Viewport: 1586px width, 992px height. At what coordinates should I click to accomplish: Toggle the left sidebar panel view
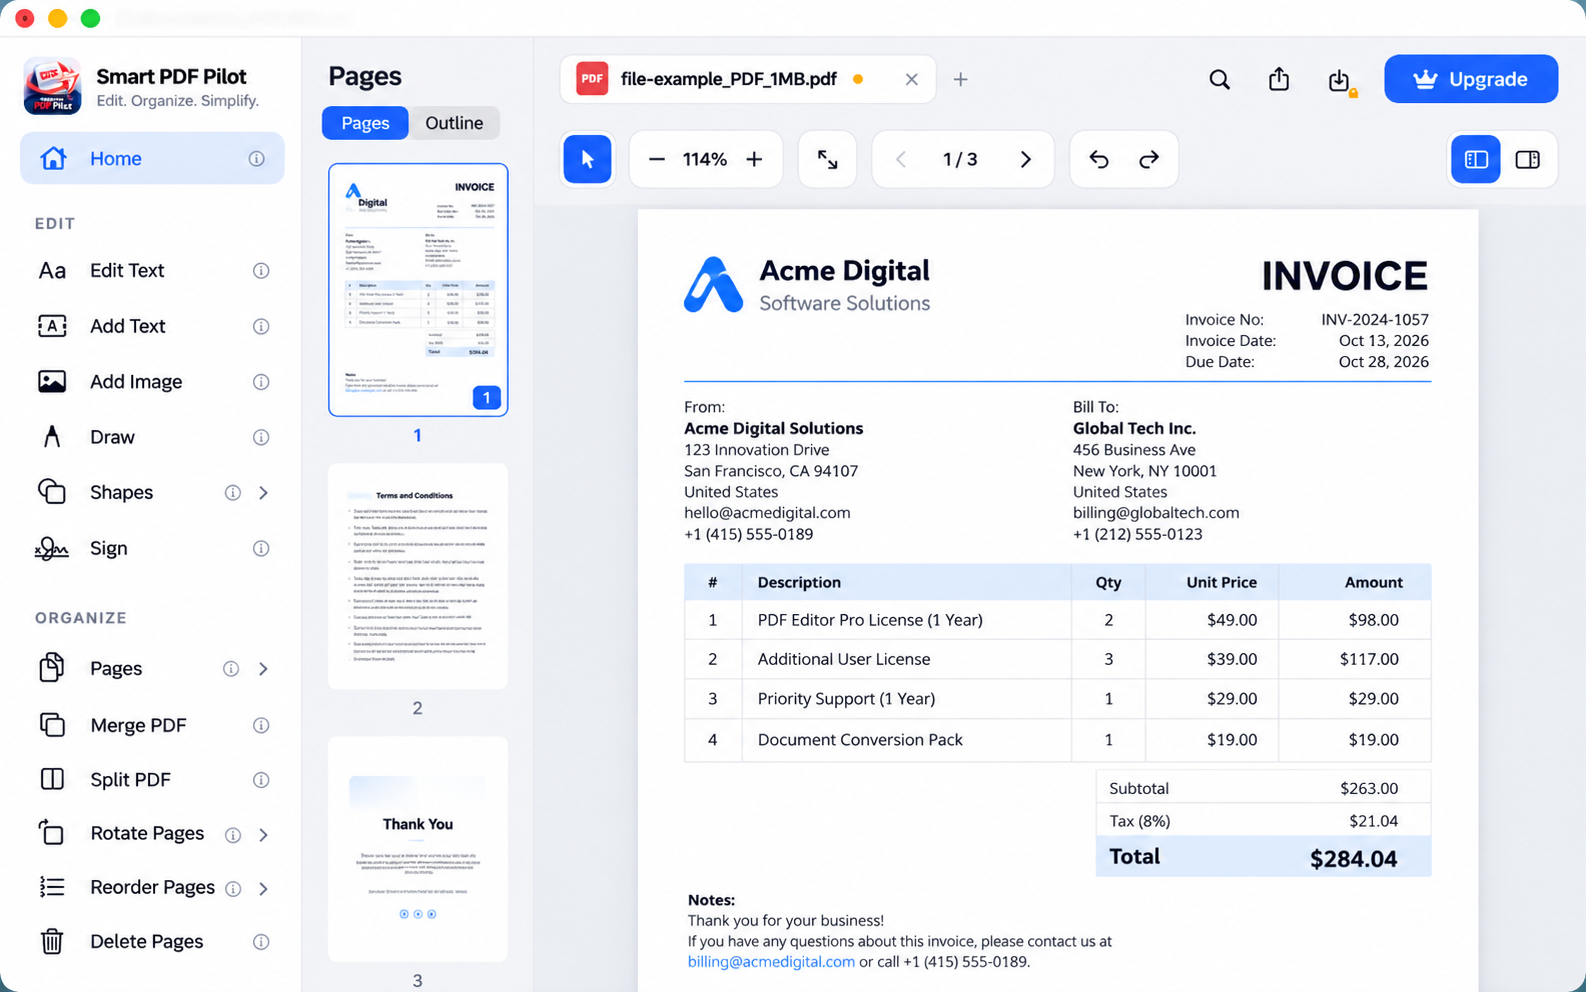click(1476, 159)
